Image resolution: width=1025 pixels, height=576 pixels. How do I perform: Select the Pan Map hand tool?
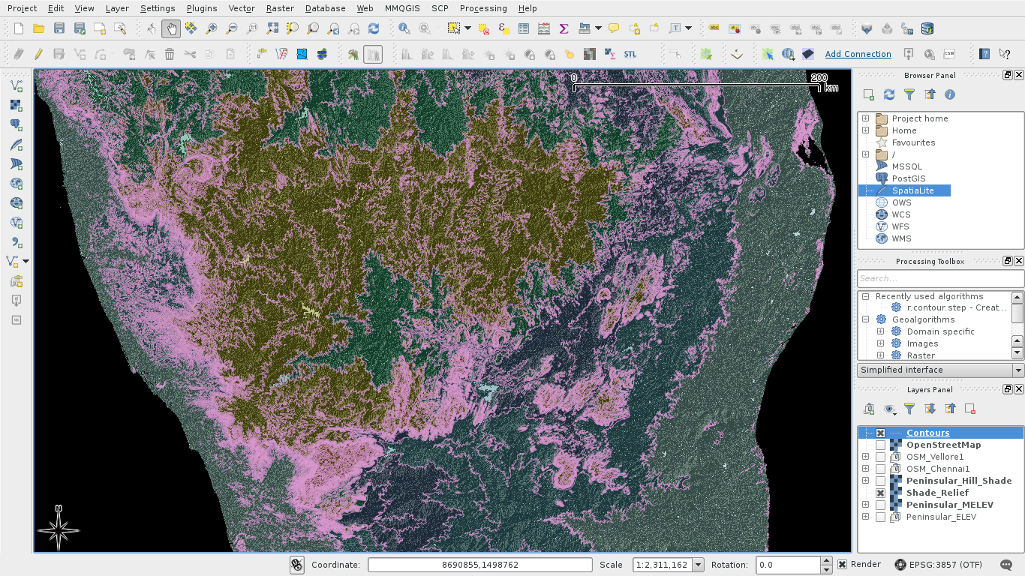coord(171,29)
